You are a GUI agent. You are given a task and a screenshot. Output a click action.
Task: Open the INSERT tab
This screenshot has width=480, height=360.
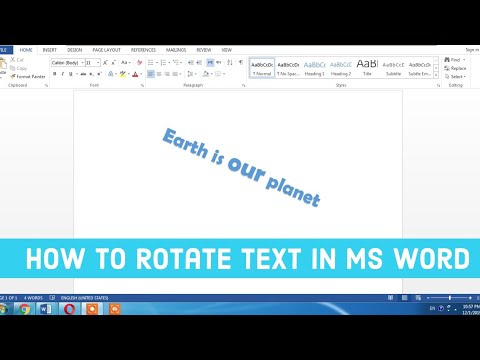pyautogui.click(x=50, y=50)
